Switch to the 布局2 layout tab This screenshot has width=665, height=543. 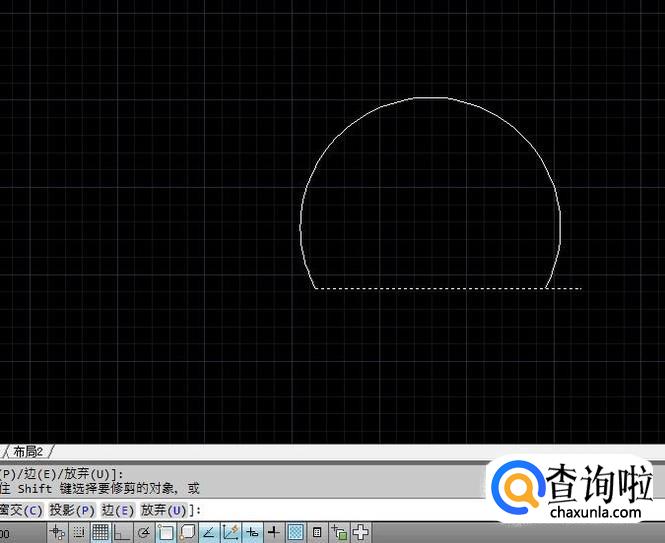tap(30, 451)
